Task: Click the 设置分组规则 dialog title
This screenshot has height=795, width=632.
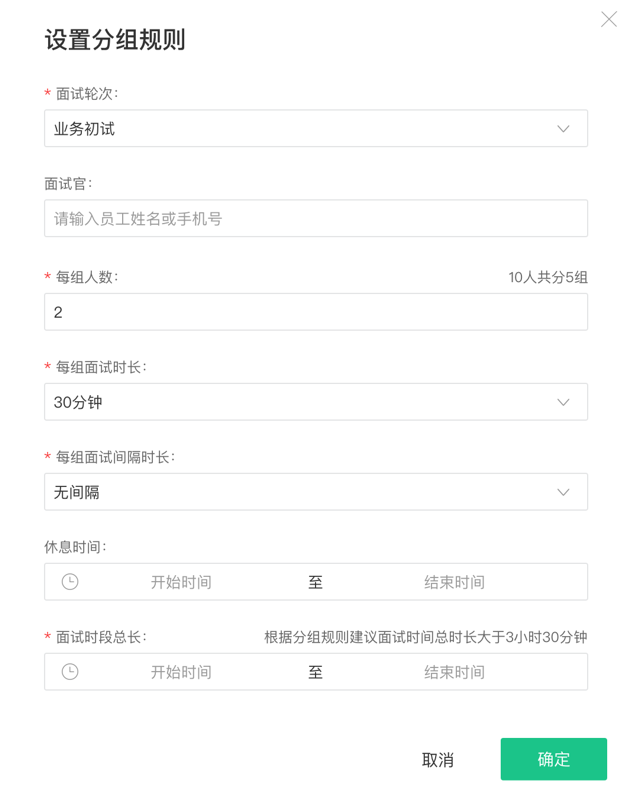Action: pos(115,40)
